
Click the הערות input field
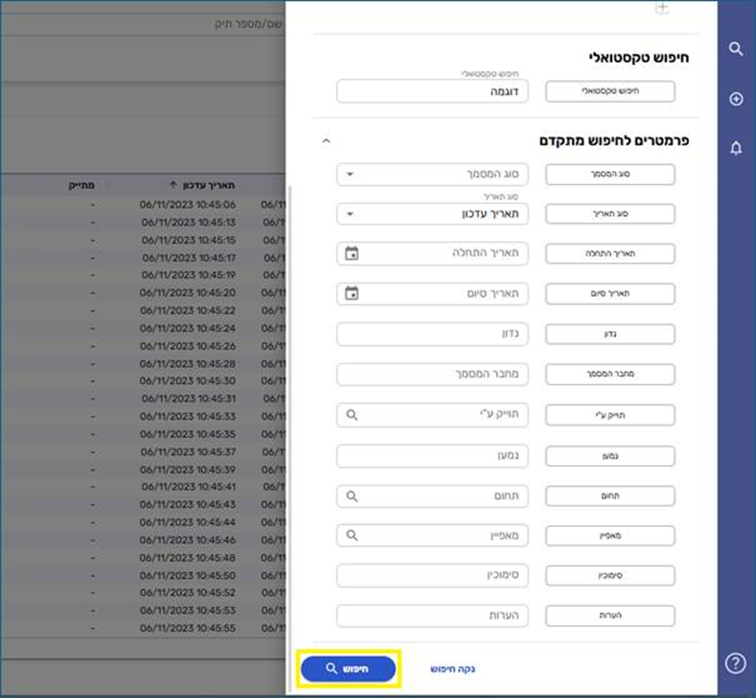(431, 615)
